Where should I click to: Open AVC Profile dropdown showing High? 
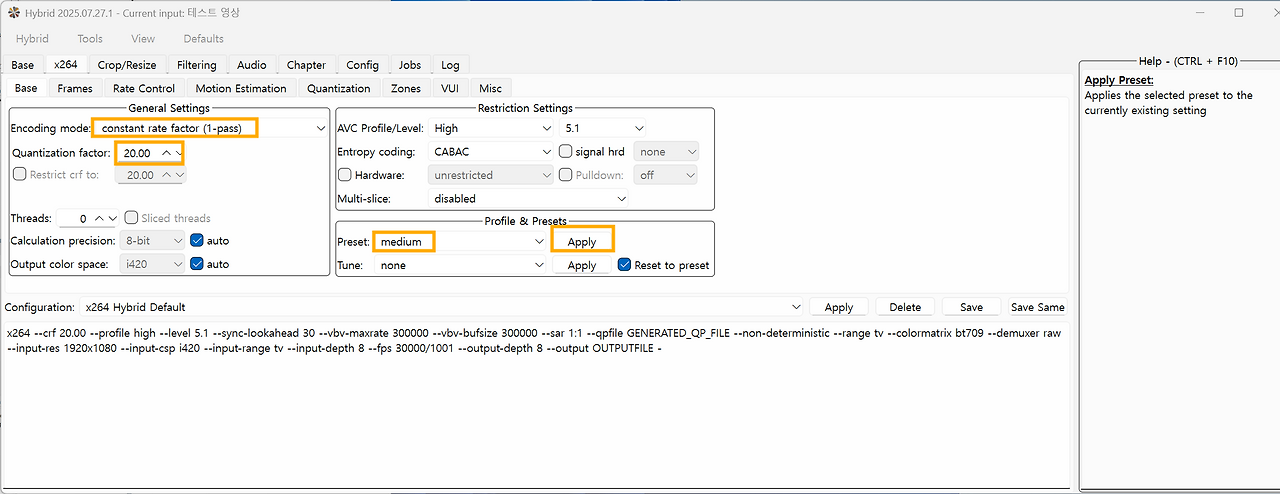pos(491,128)
